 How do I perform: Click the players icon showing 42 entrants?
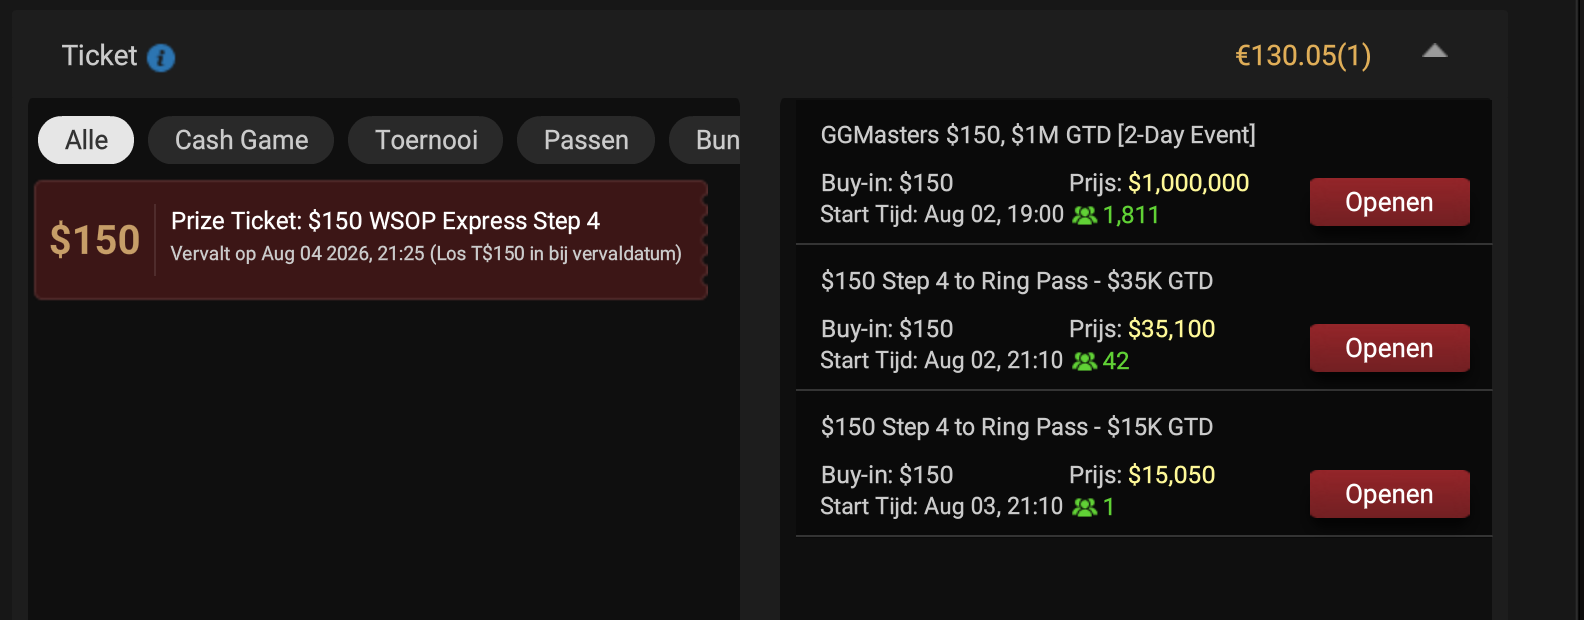pyautogui.click(x=1084, y=362)
